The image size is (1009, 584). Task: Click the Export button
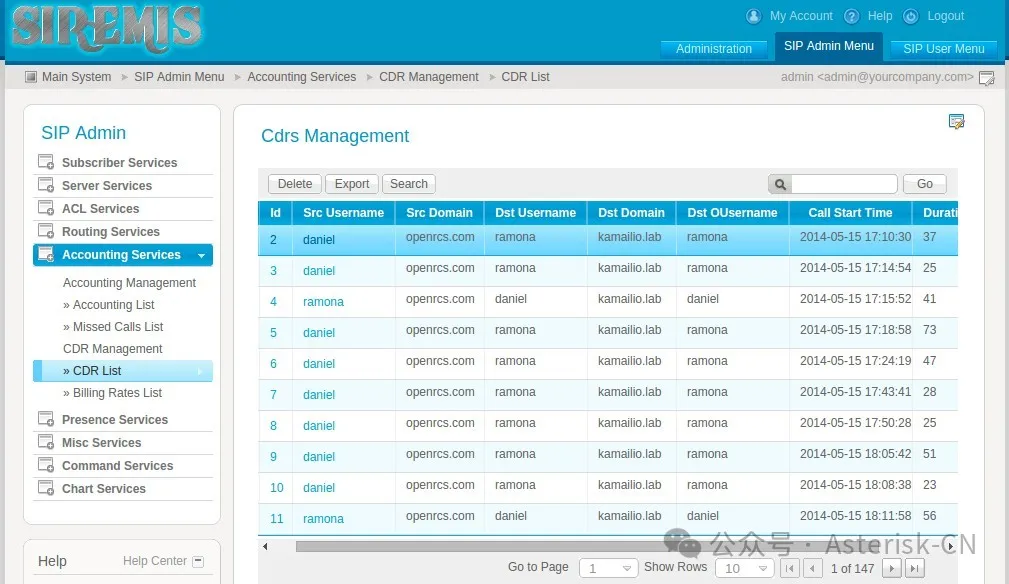point(352,184)
